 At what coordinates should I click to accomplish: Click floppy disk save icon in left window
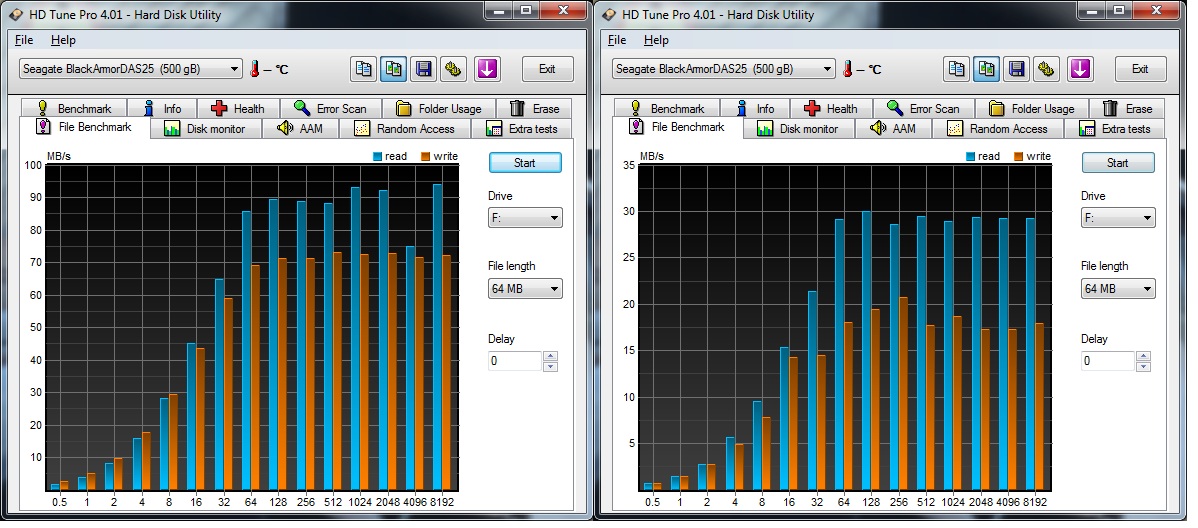click(x=424, y=69)
